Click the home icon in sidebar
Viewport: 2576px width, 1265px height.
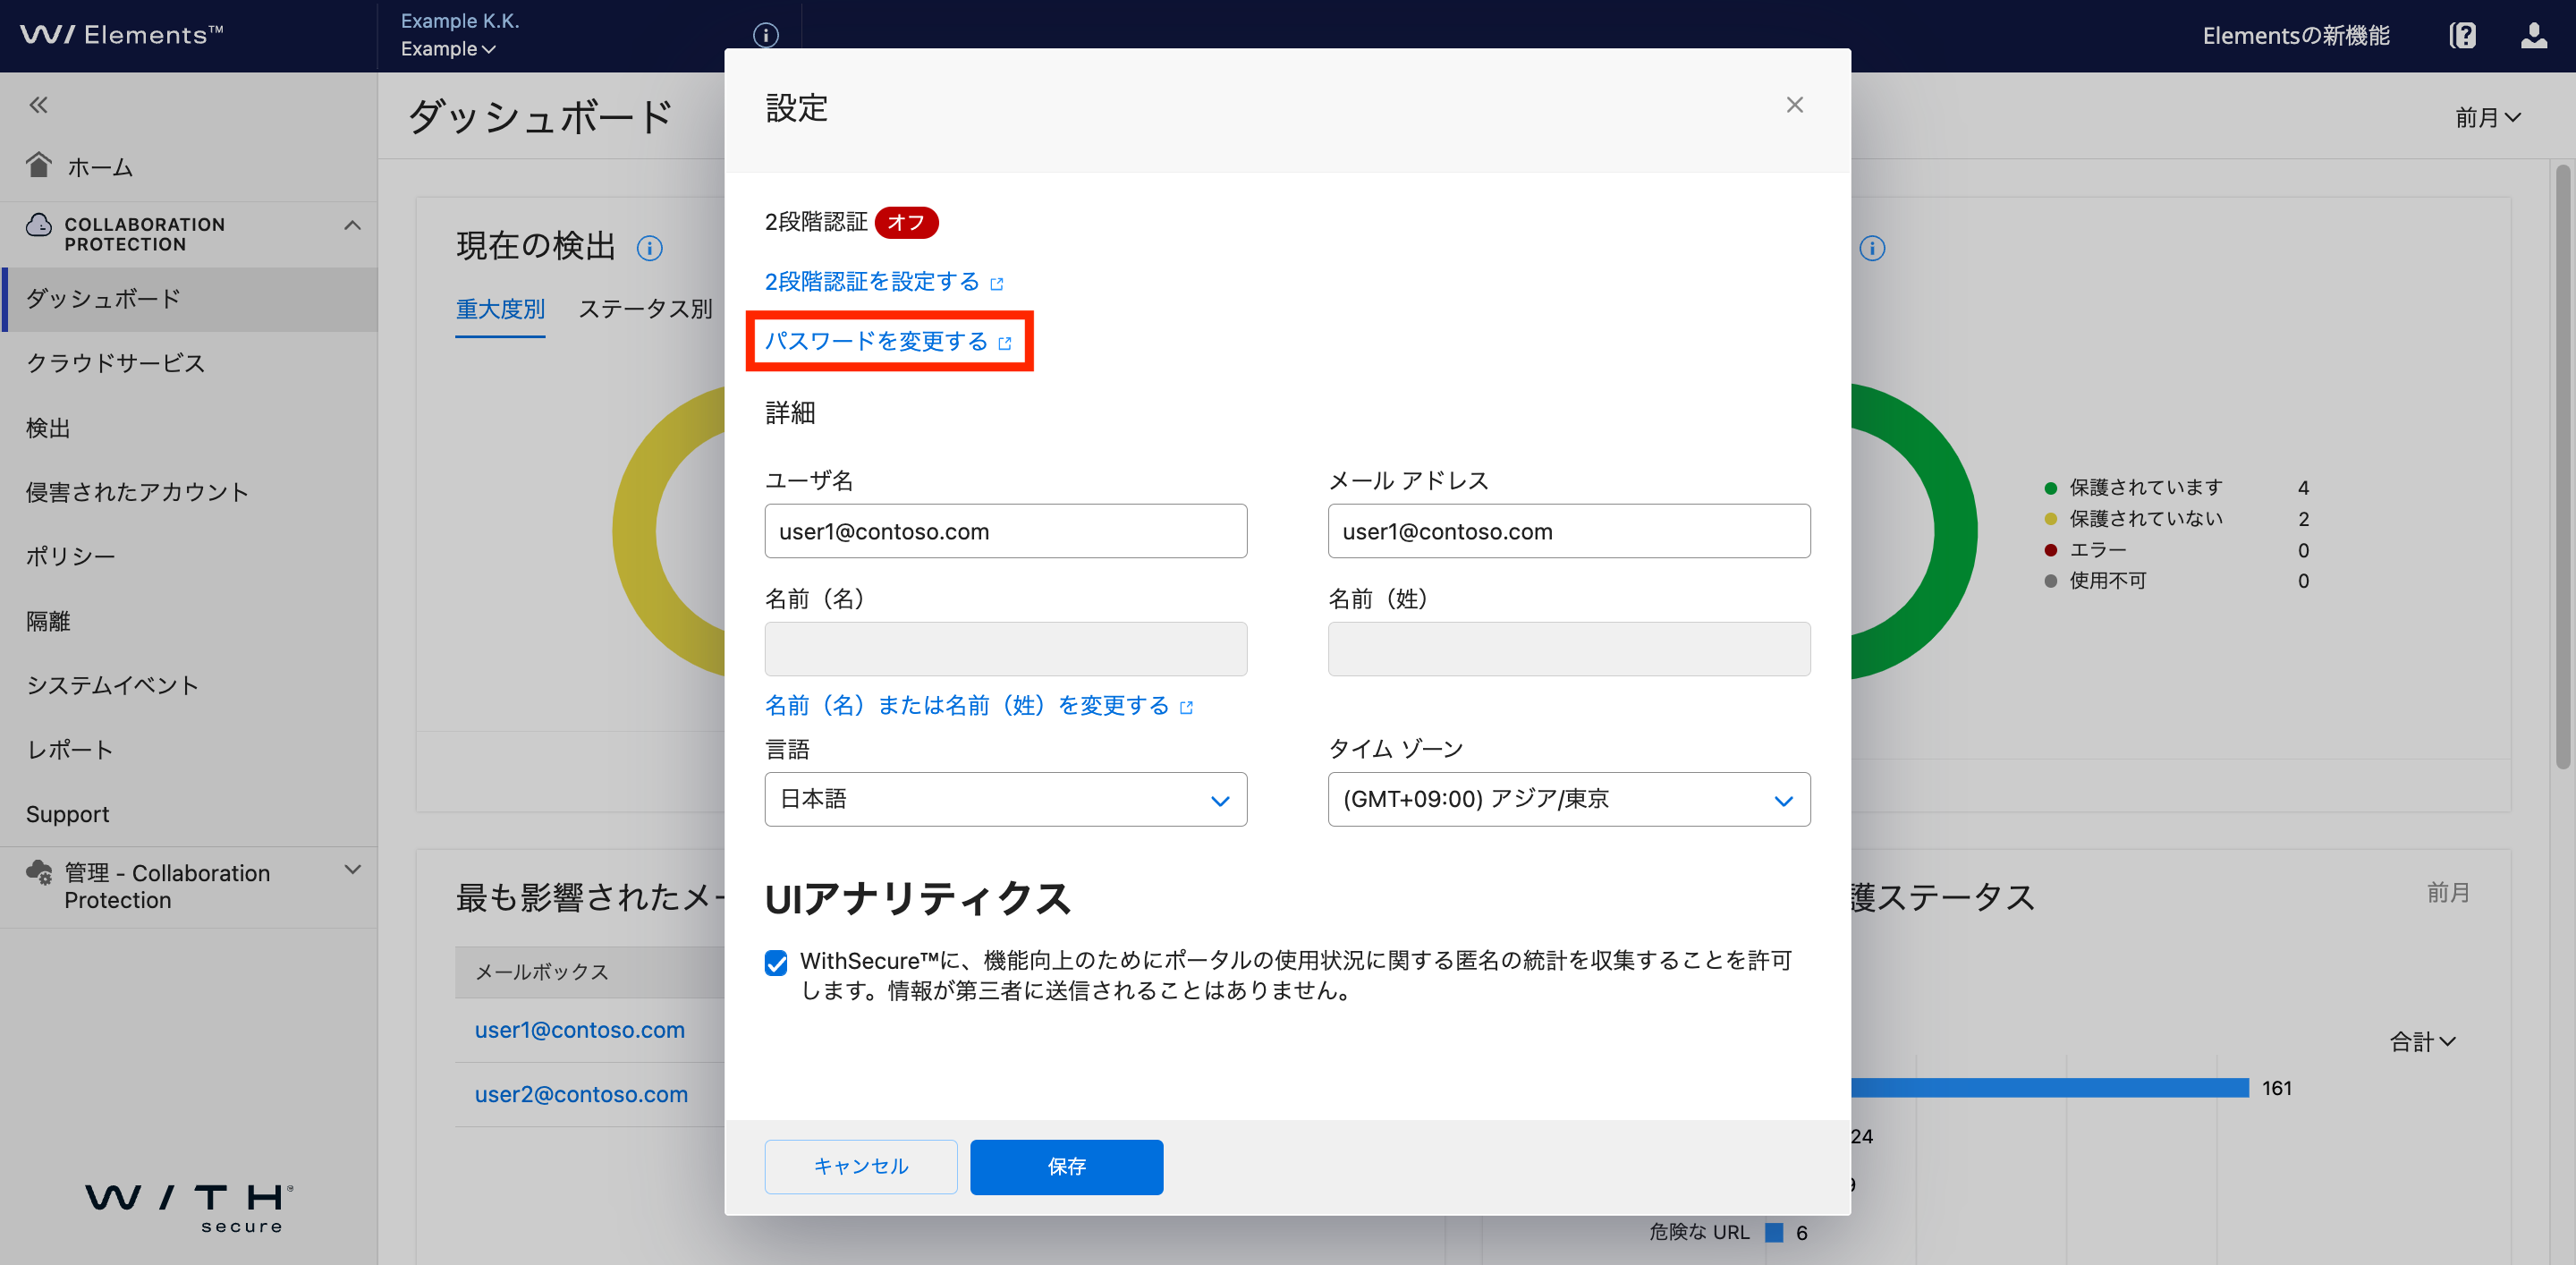[39, 165]
